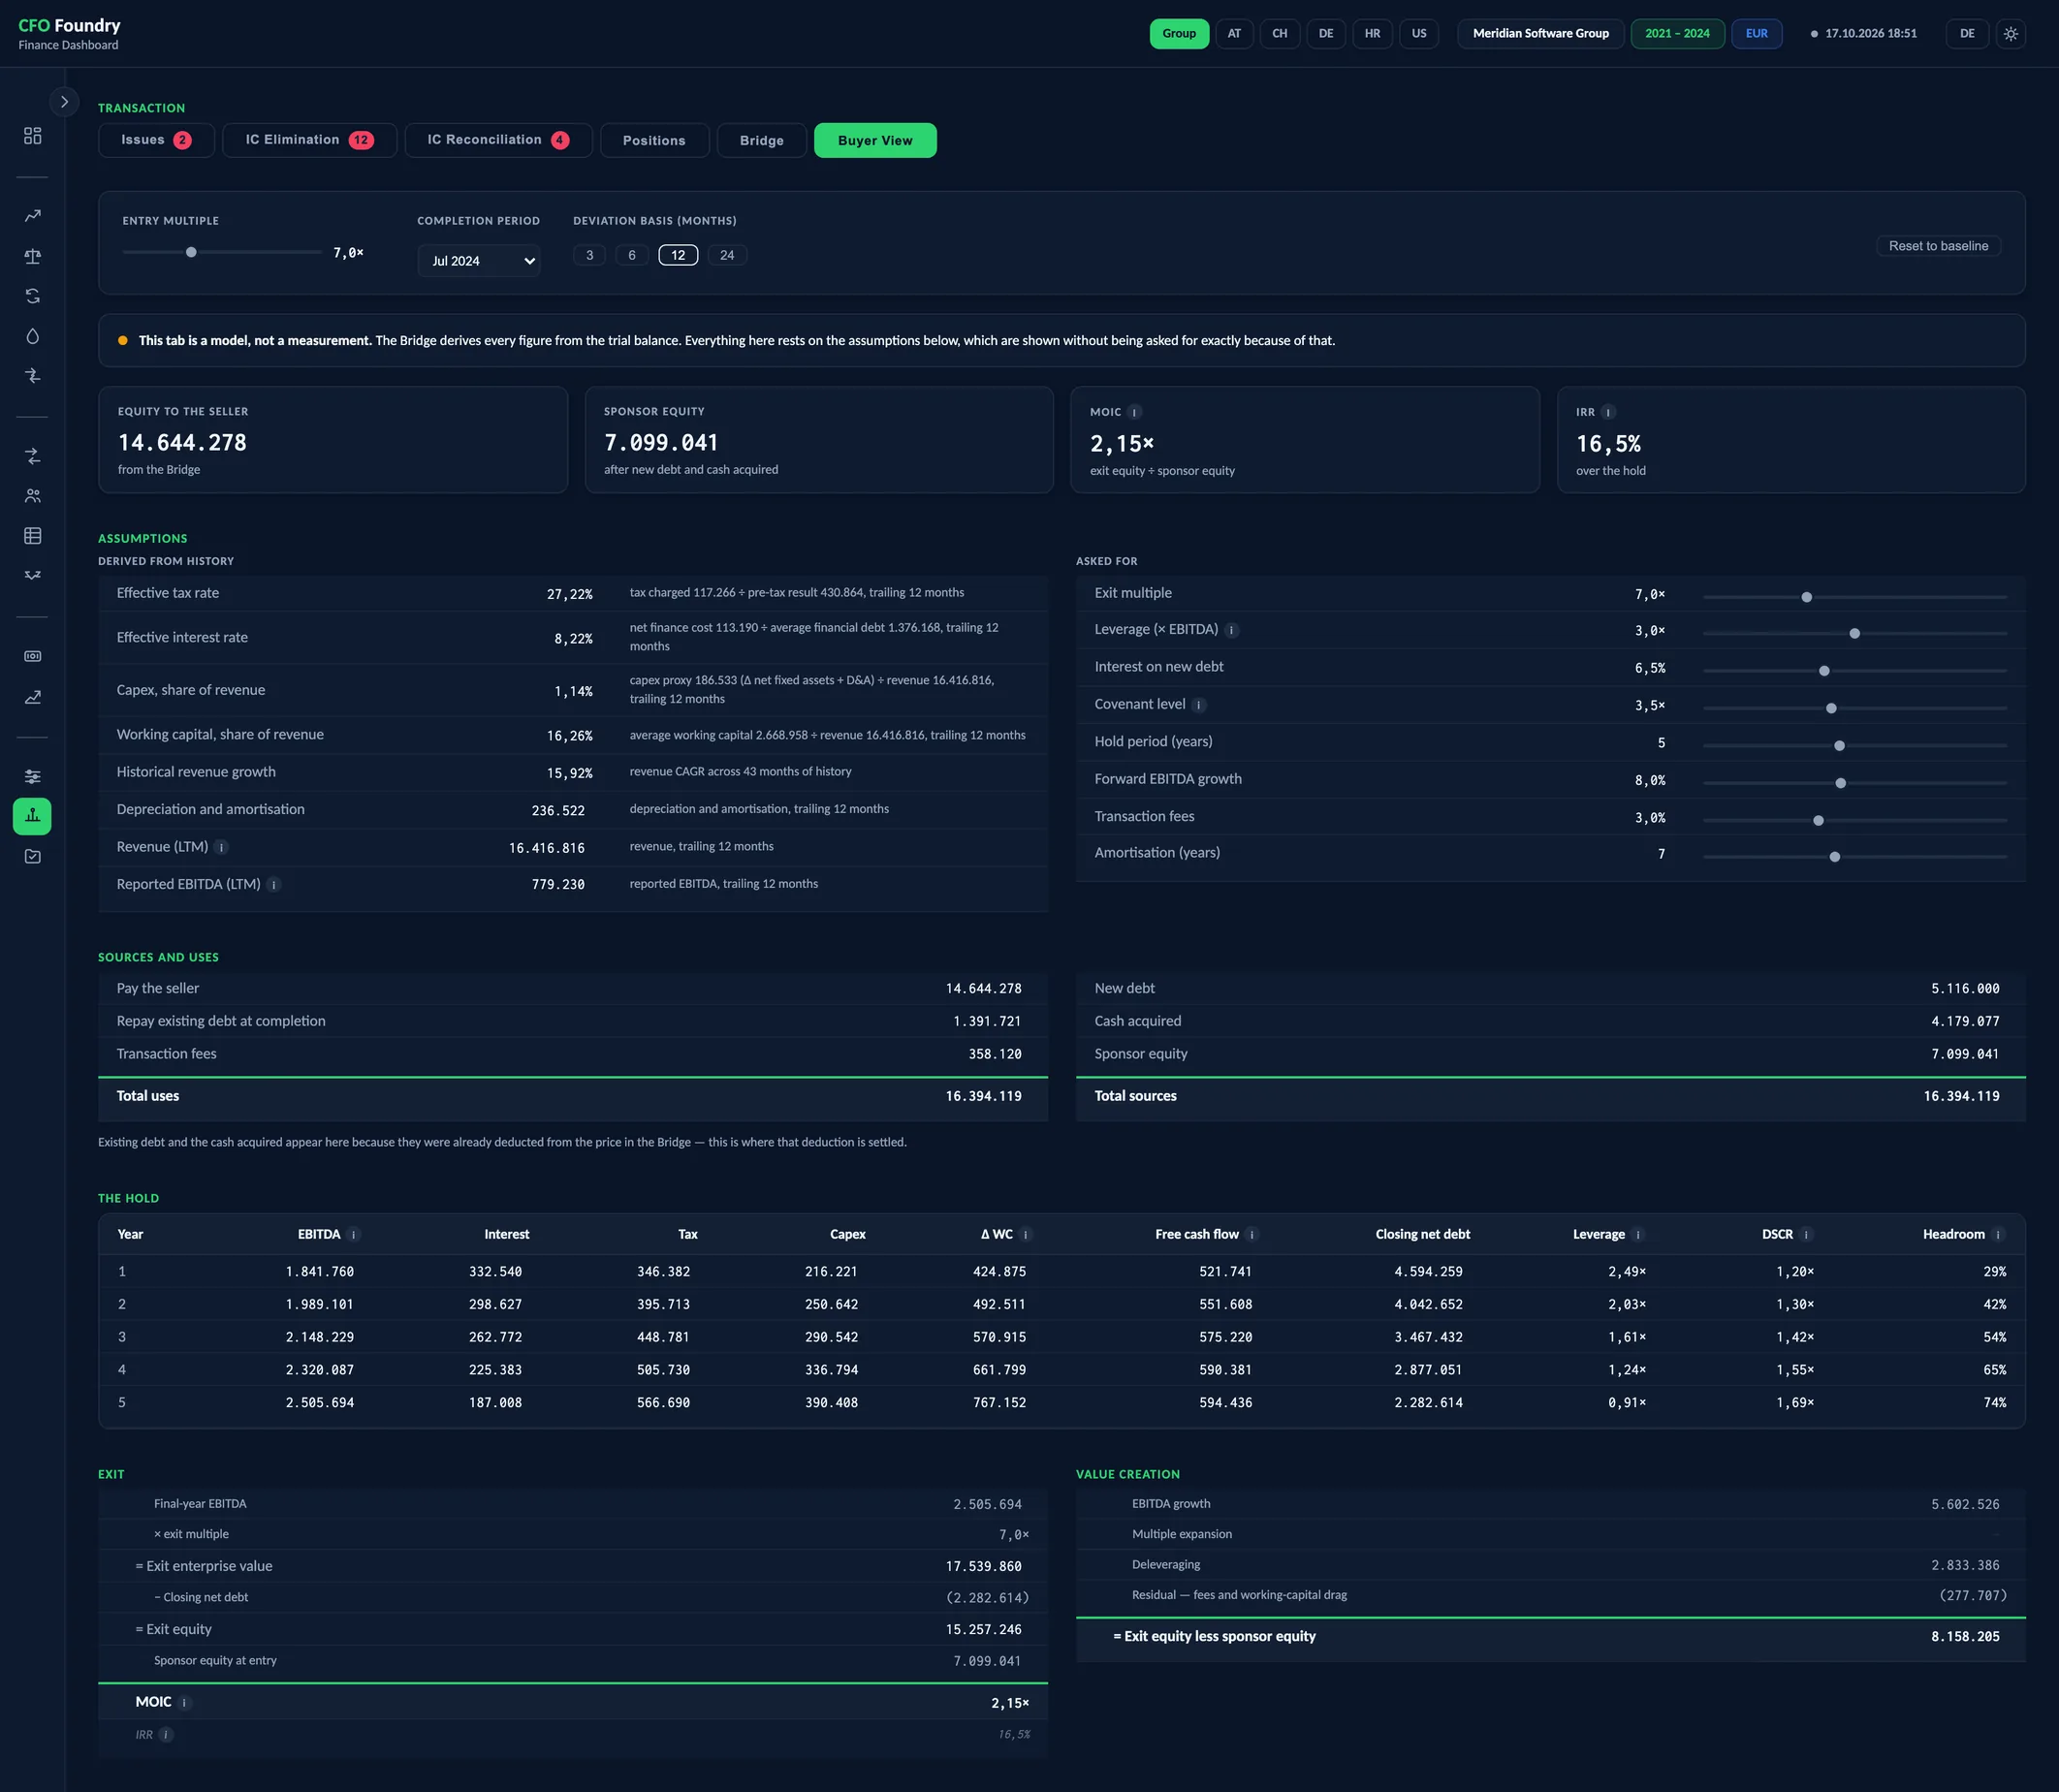
Task: Select 24 months deviation basis
Action: (727, 255)
